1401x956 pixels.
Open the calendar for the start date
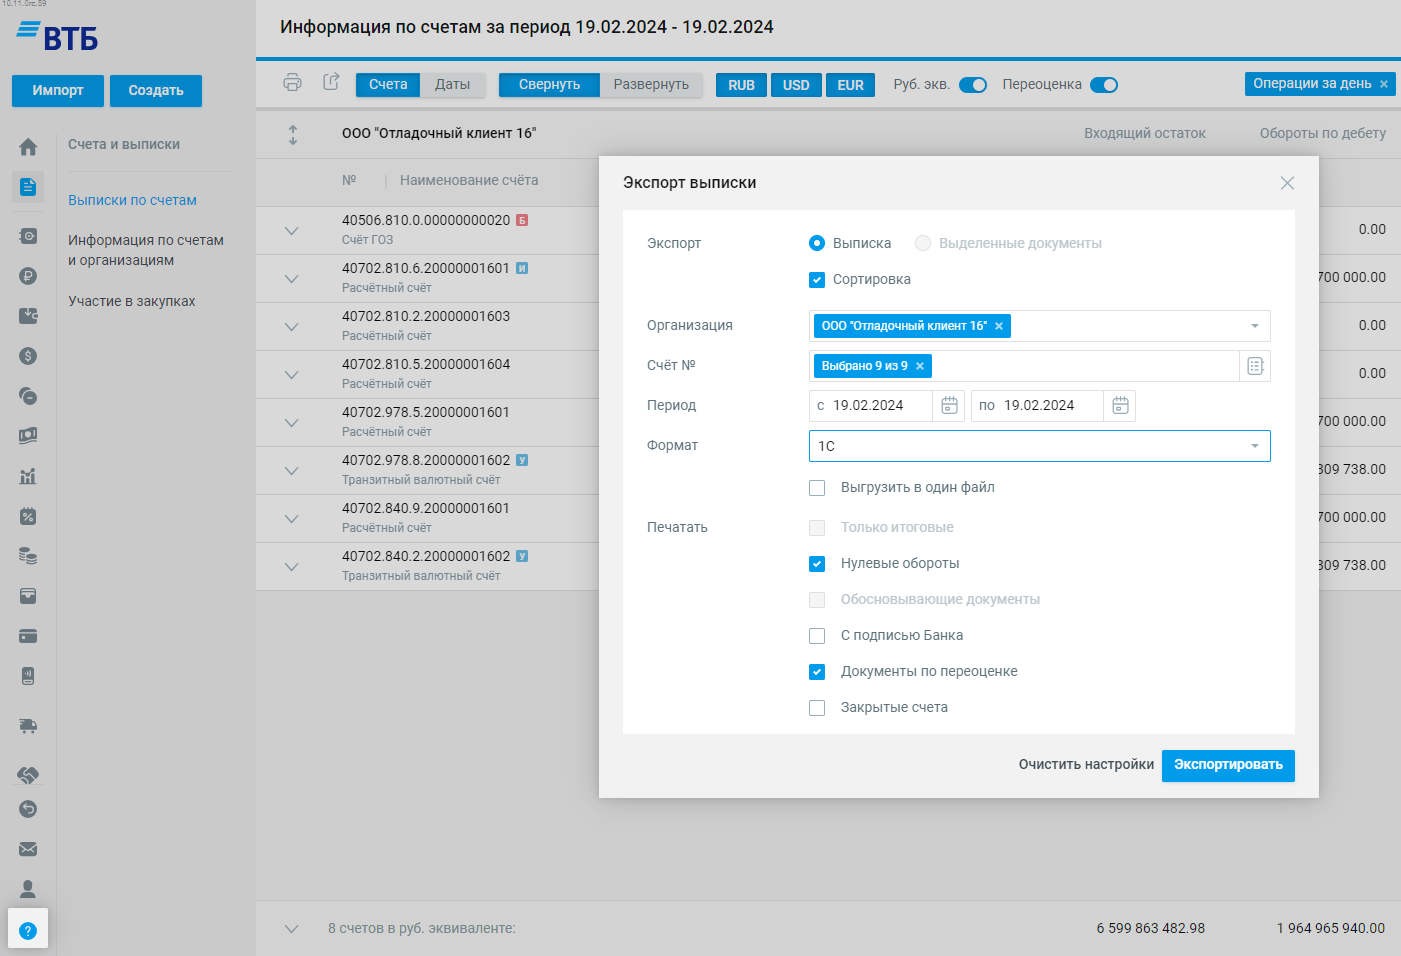click(949, 406)
